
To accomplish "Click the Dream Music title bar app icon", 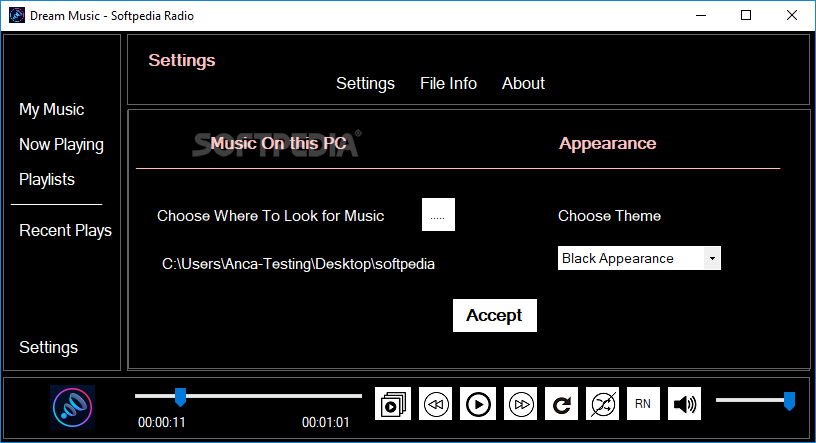I will point(17,15).
